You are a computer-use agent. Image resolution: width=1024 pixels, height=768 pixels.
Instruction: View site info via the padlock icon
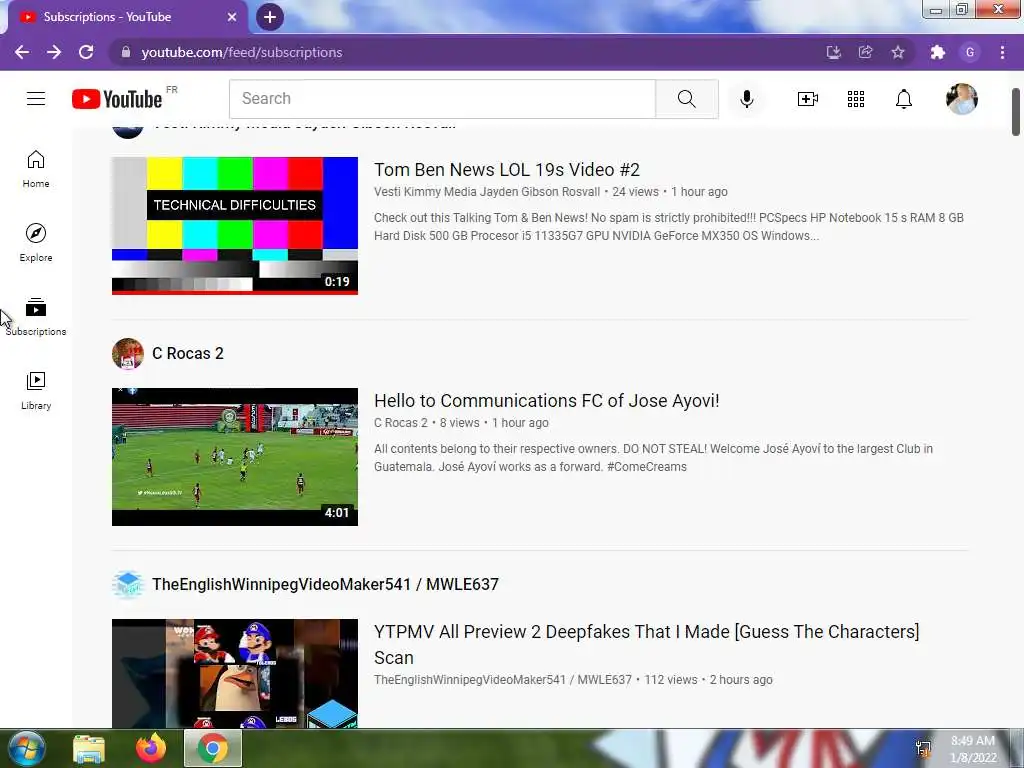pyautogui.click(x=126, y=52)
